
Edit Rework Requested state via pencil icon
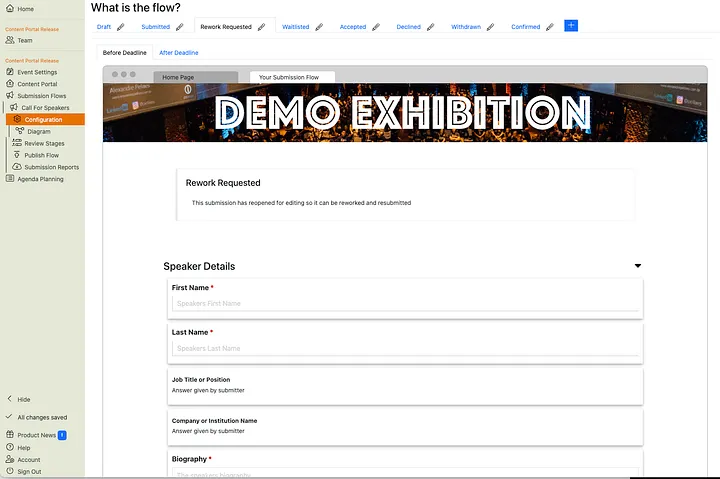(x=261, y=27)
